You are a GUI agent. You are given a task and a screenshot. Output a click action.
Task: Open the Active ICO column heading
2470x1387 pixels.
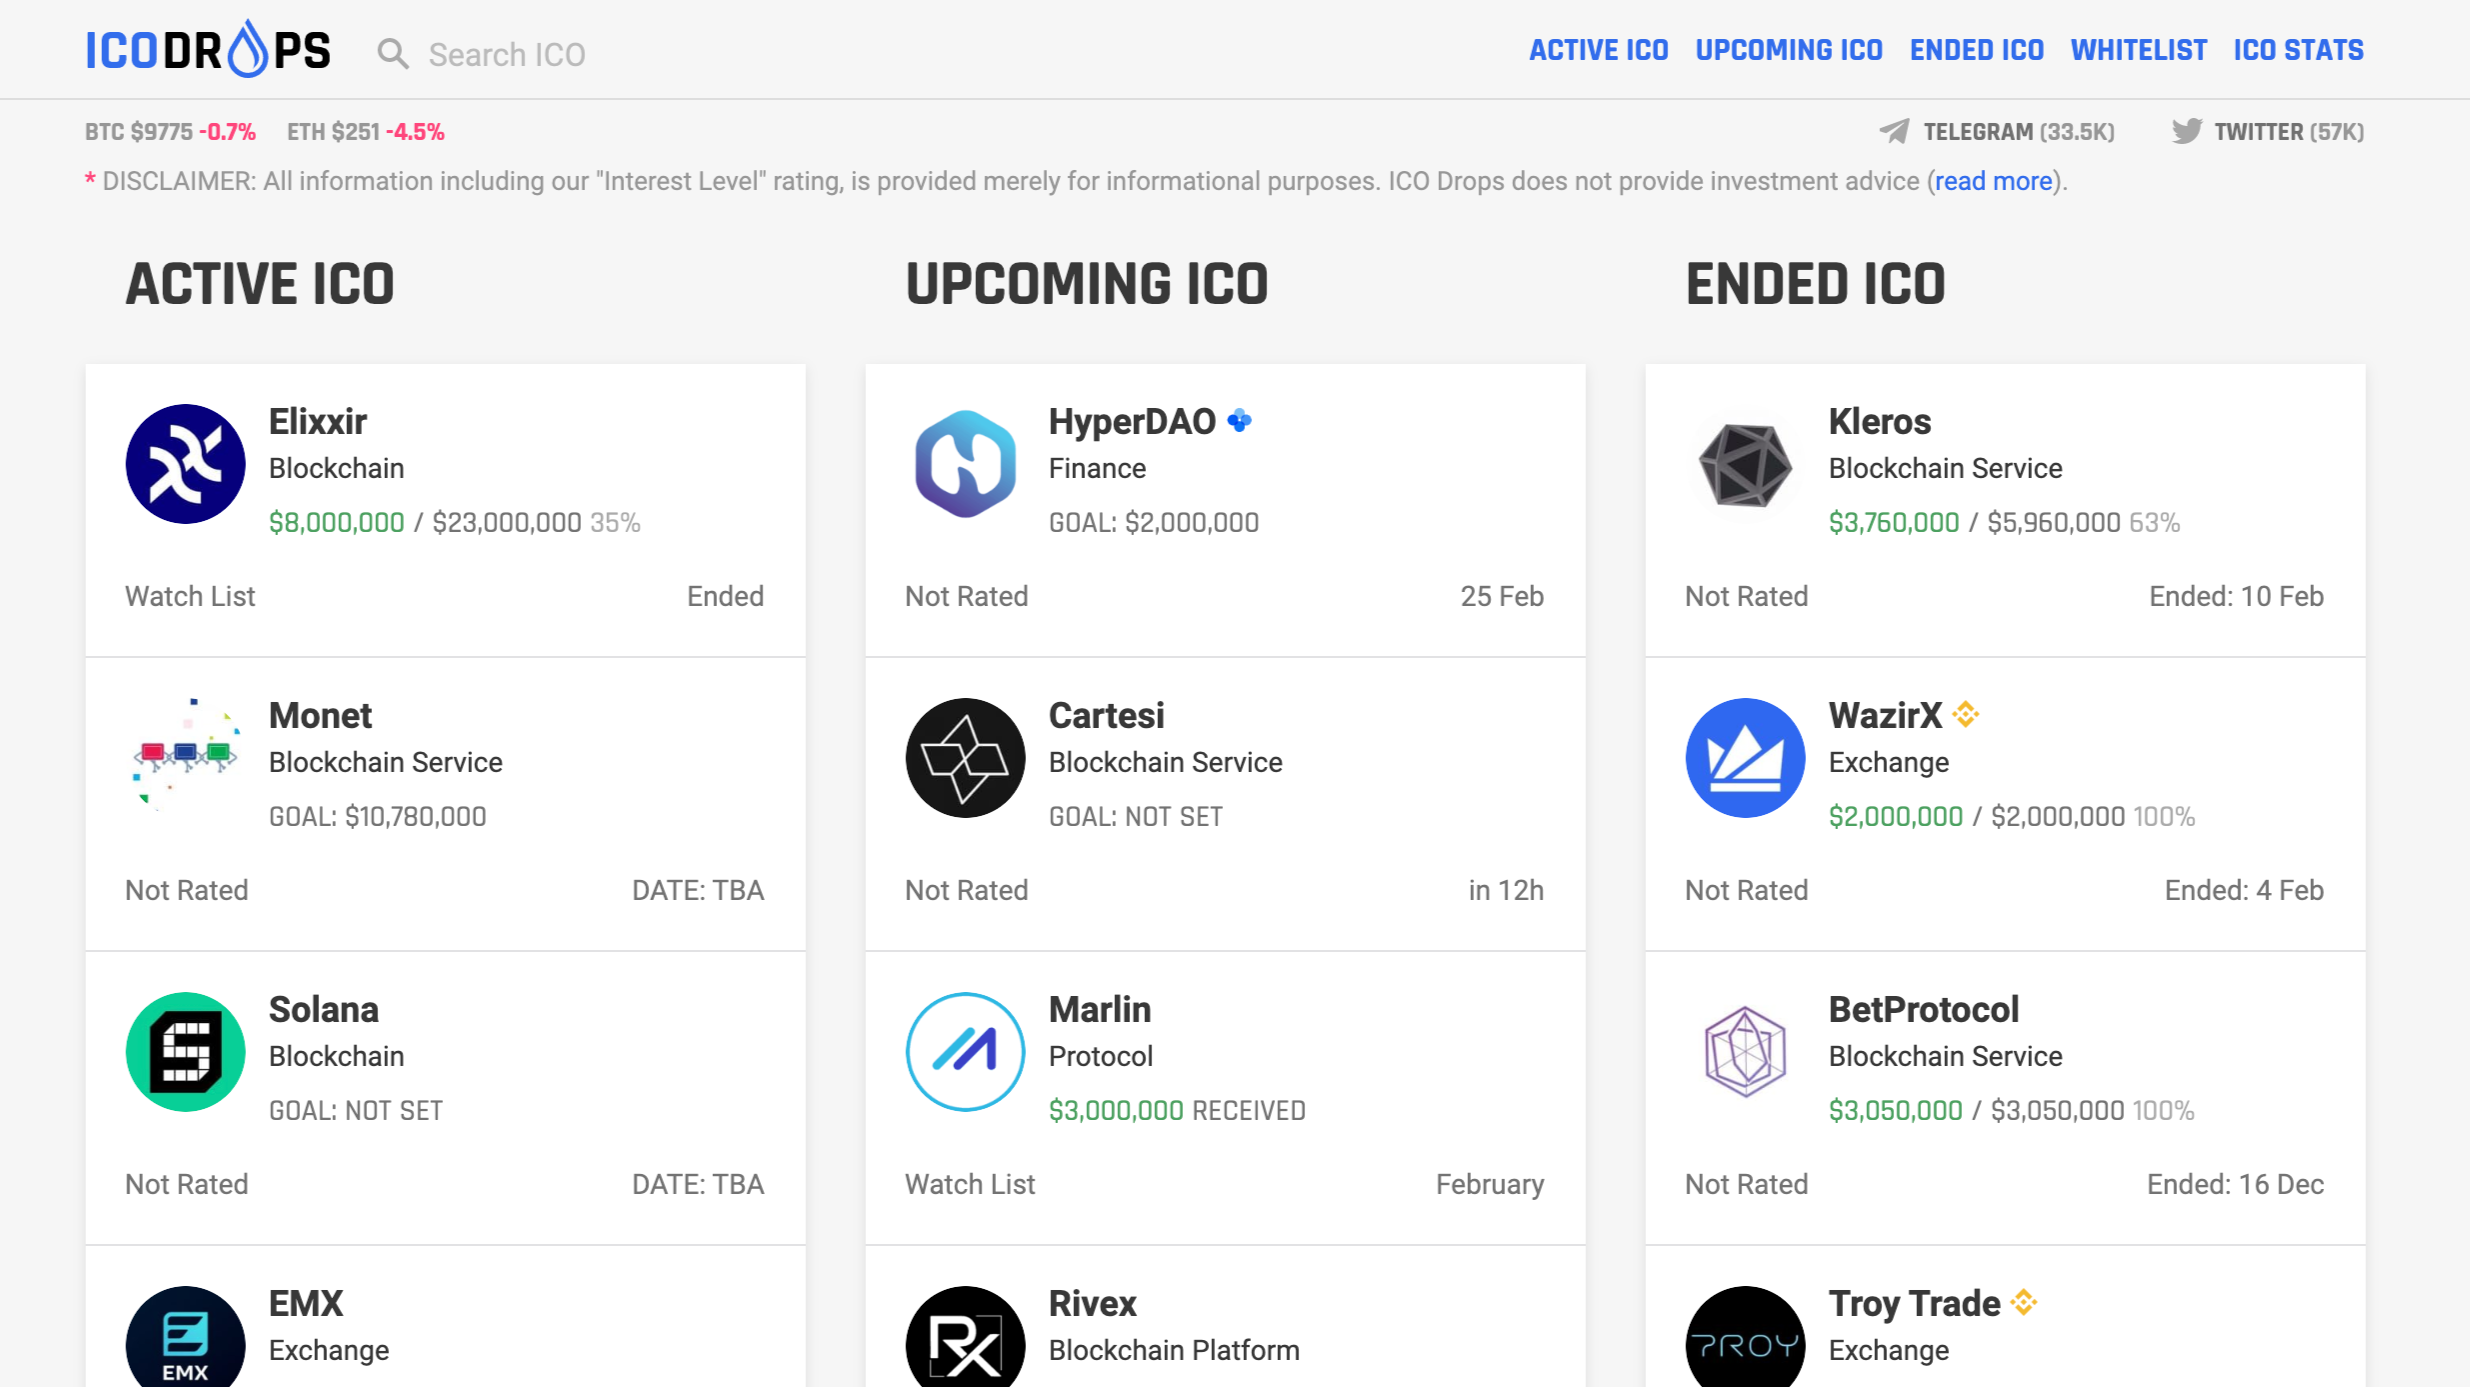pos(260,284)
